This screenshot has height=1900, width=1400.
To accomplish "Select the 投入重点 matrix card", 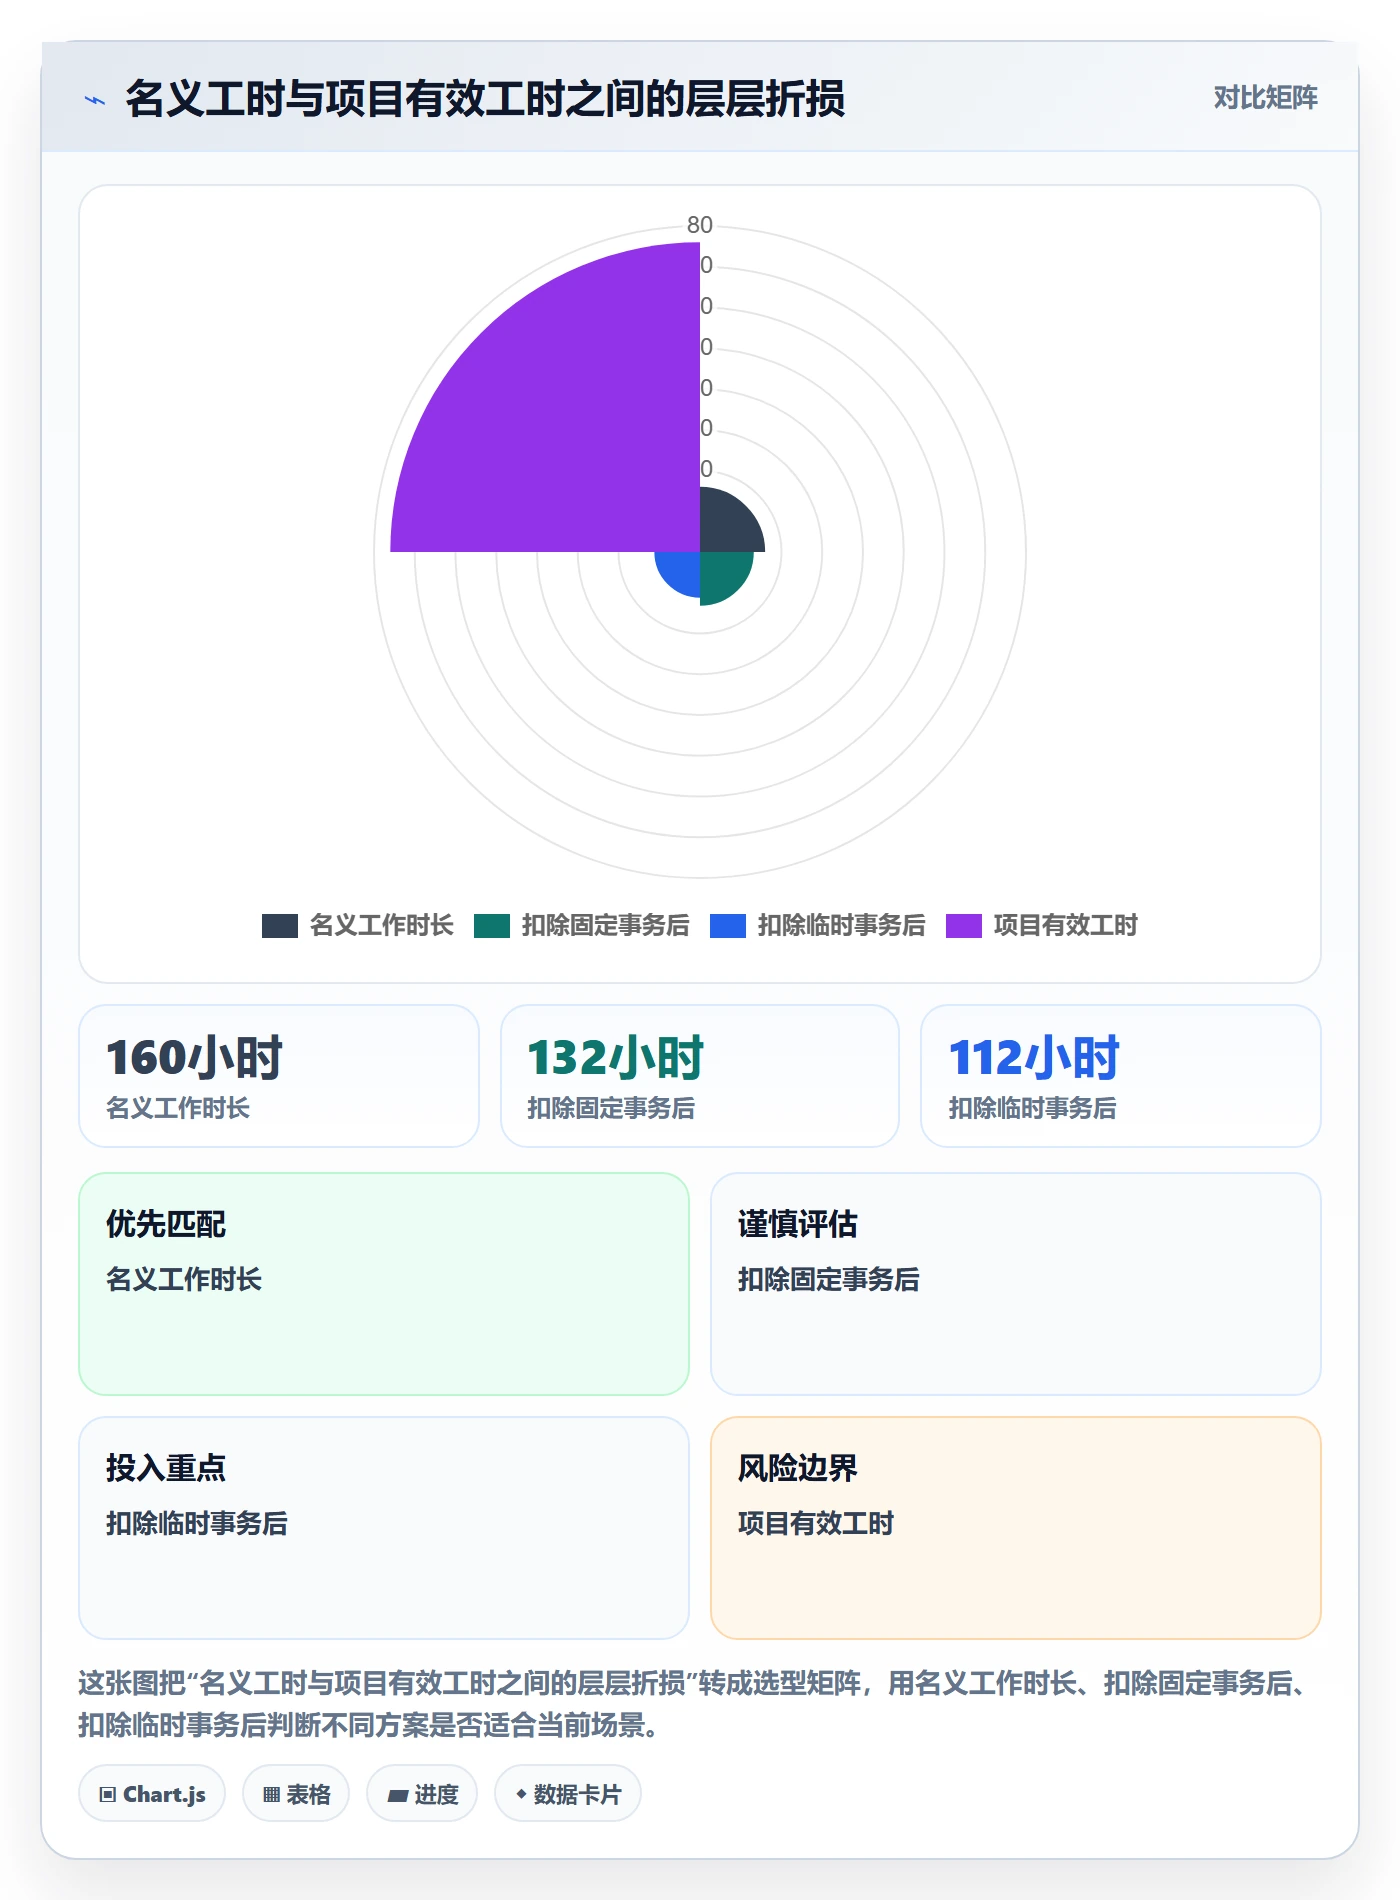I will 384,1528.
